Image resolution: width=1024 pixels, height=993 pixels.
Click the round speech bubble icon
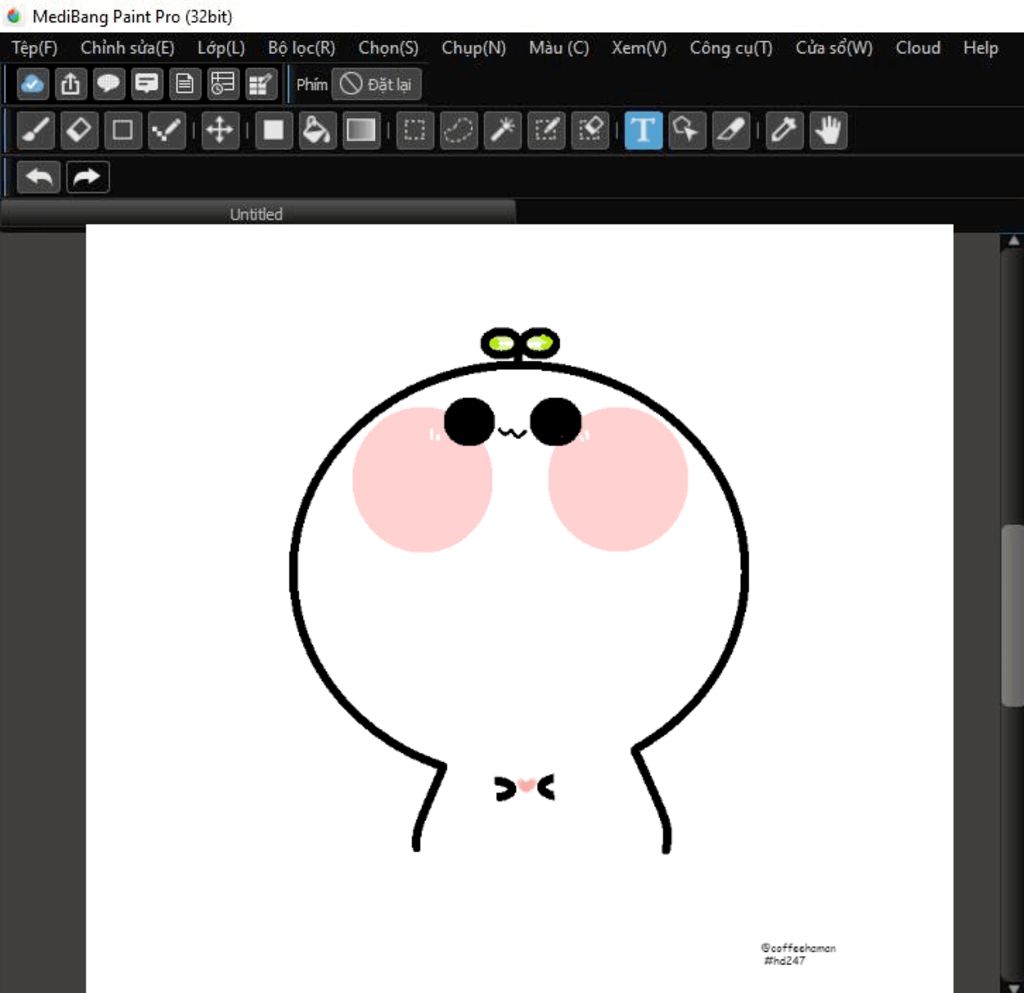coord(108,84)
